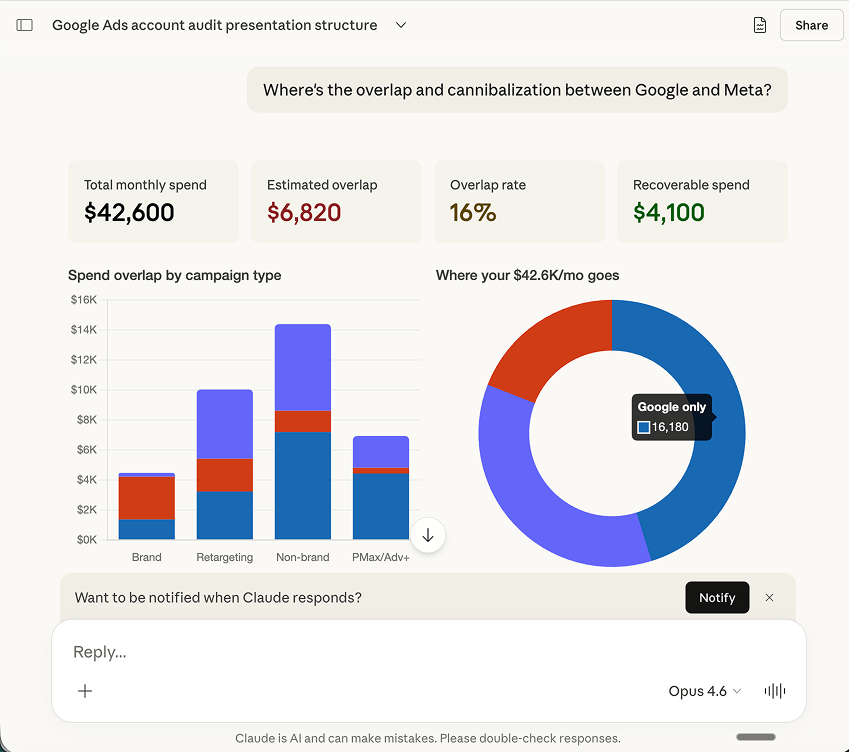Image resolution: width=849 pixels, height=752 pixels.
Task: Activate voice input with the waveform icon
Action: [x=774, y=691]
